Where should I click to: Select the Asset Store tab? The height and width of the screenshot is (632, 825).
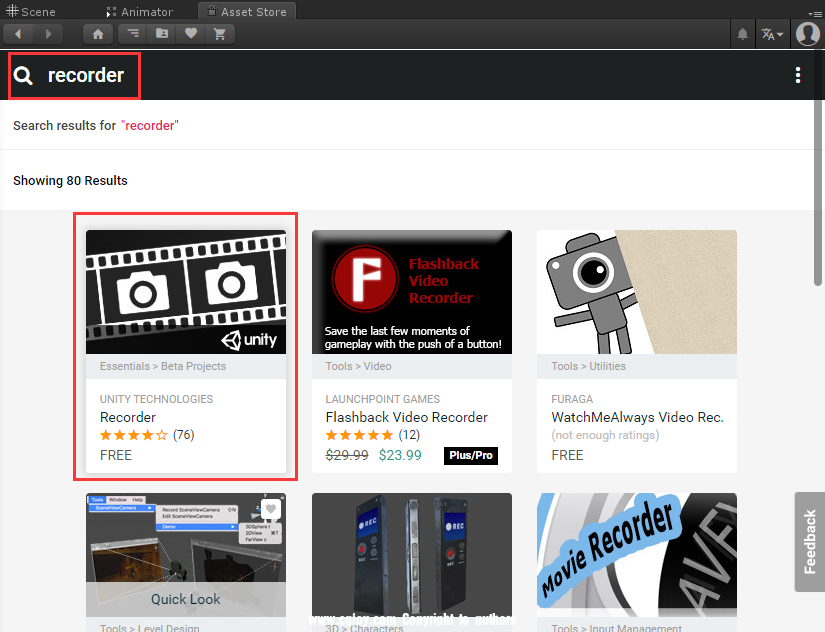click(247, 11)
